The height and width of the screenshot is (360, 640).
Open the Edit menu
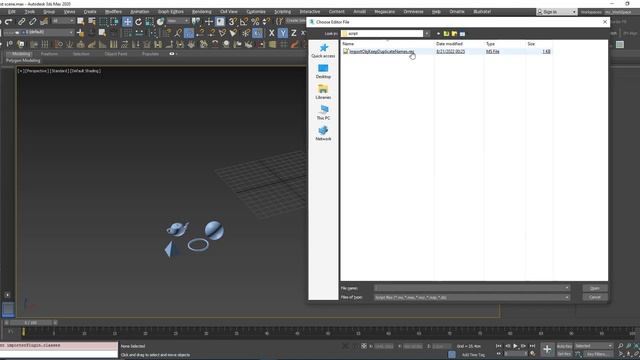(11, 12)
